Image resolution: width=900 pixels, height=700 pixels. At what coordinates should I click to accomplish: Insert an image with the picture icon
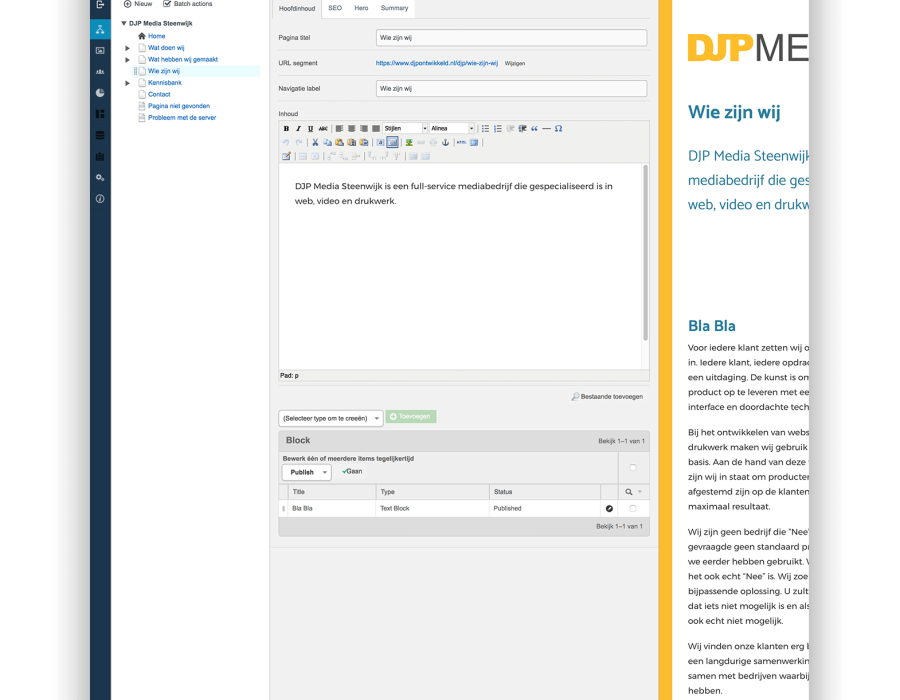(409, 142)
